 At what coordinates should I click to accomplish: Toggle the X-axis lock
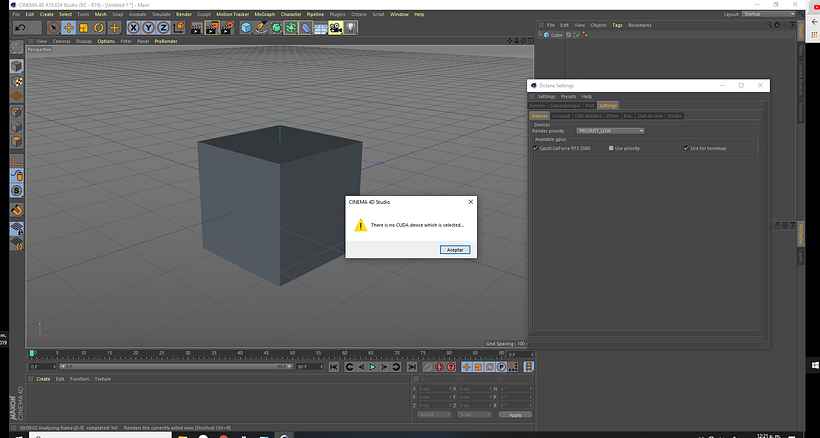tap(134, 28)
